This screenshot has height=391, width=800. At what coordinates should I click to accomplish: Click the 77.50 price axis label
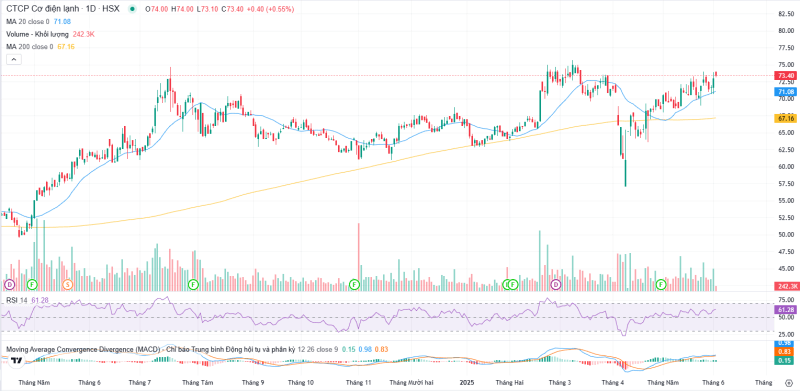pos(786,47)
